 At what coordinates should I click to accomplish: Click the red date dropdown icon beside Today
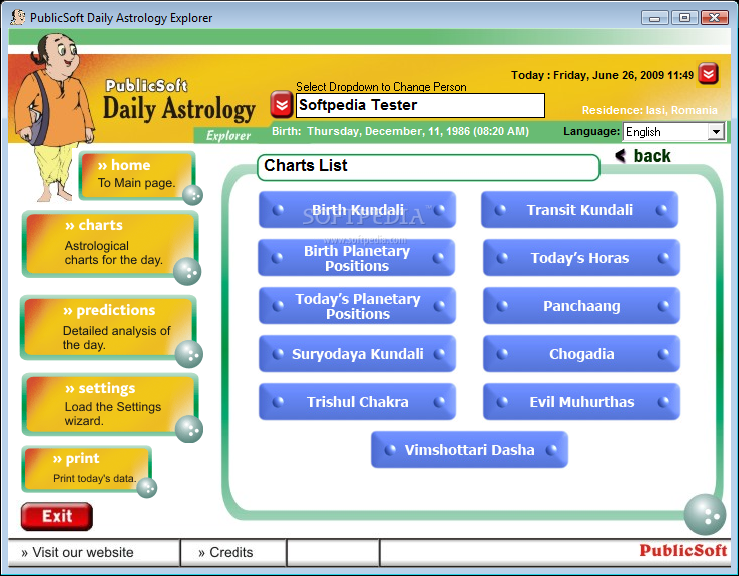click(x=708, y=74)
